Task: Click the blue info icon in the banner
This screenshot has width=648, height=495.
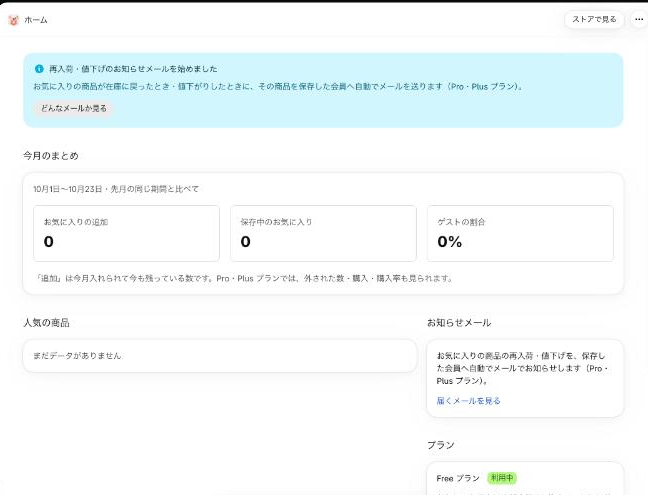Action: pos(39,69)
